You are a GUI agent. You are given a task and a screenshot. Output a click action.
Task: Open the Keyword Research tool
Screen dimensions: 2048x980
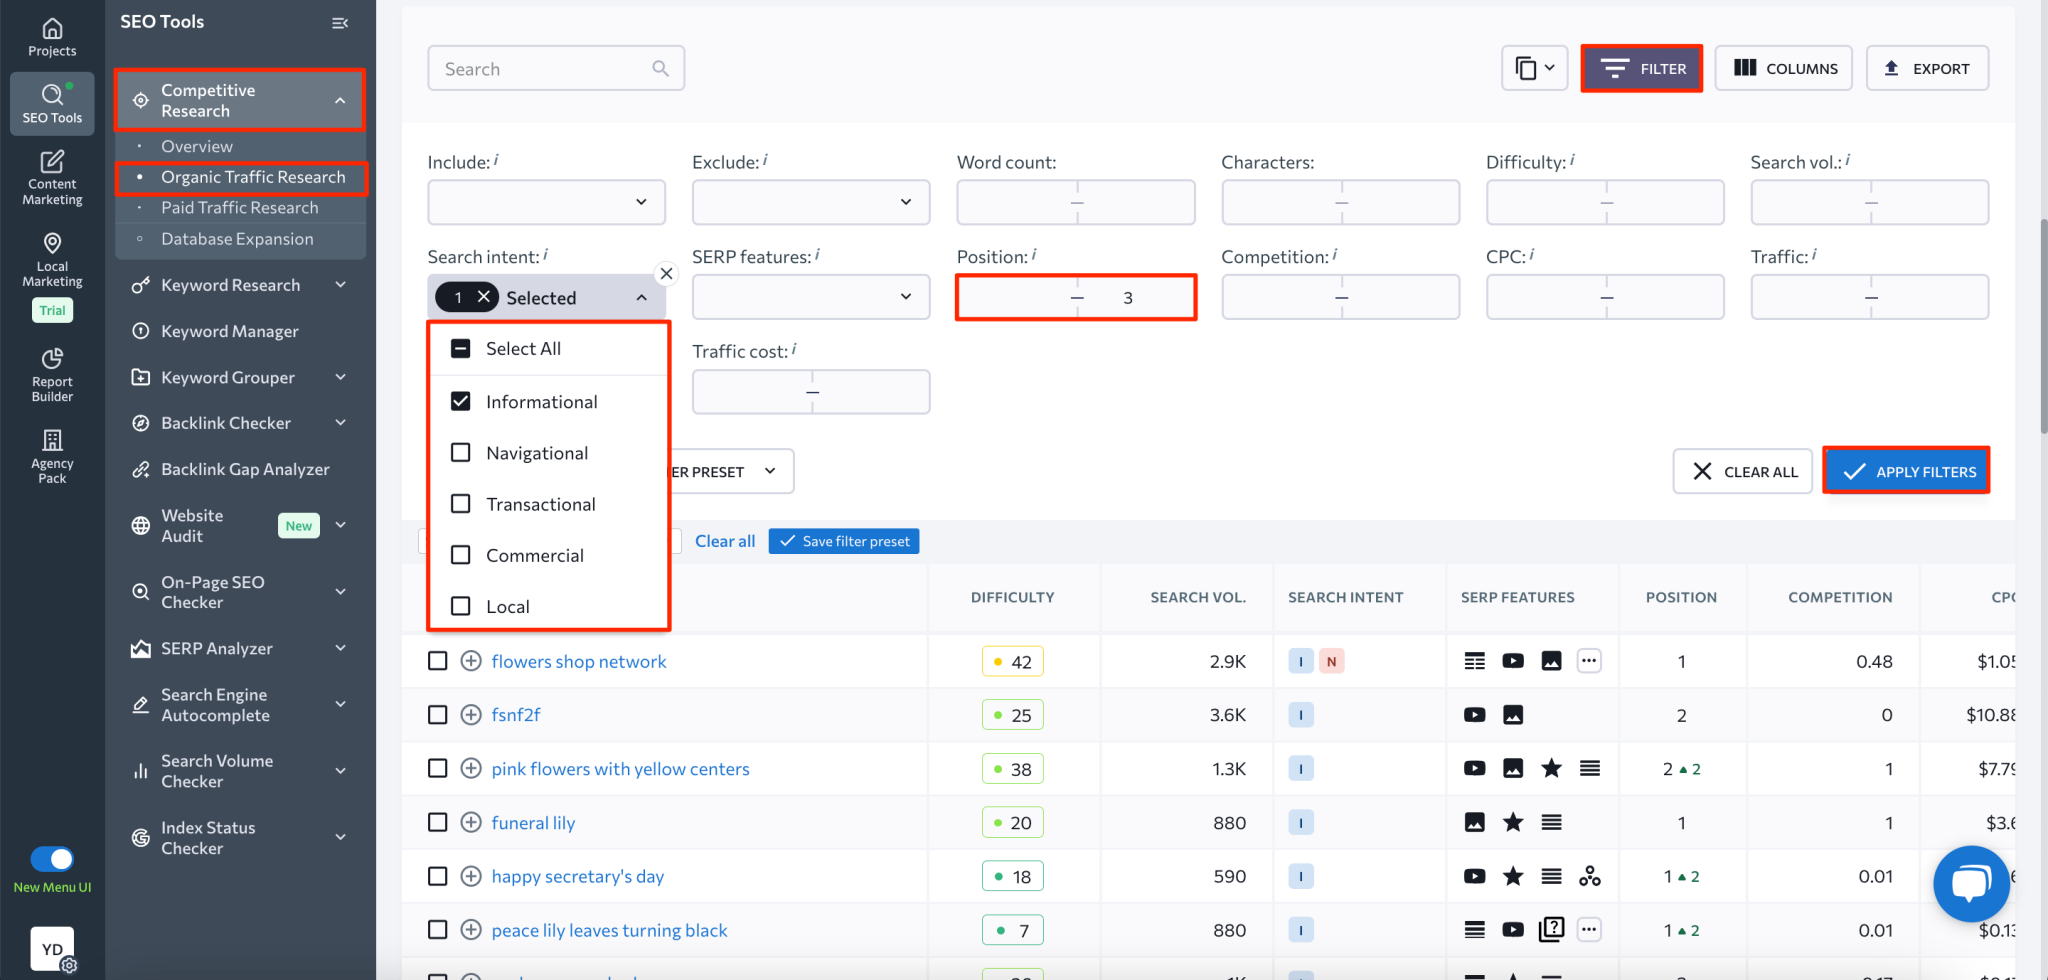(x=230, y=284)
